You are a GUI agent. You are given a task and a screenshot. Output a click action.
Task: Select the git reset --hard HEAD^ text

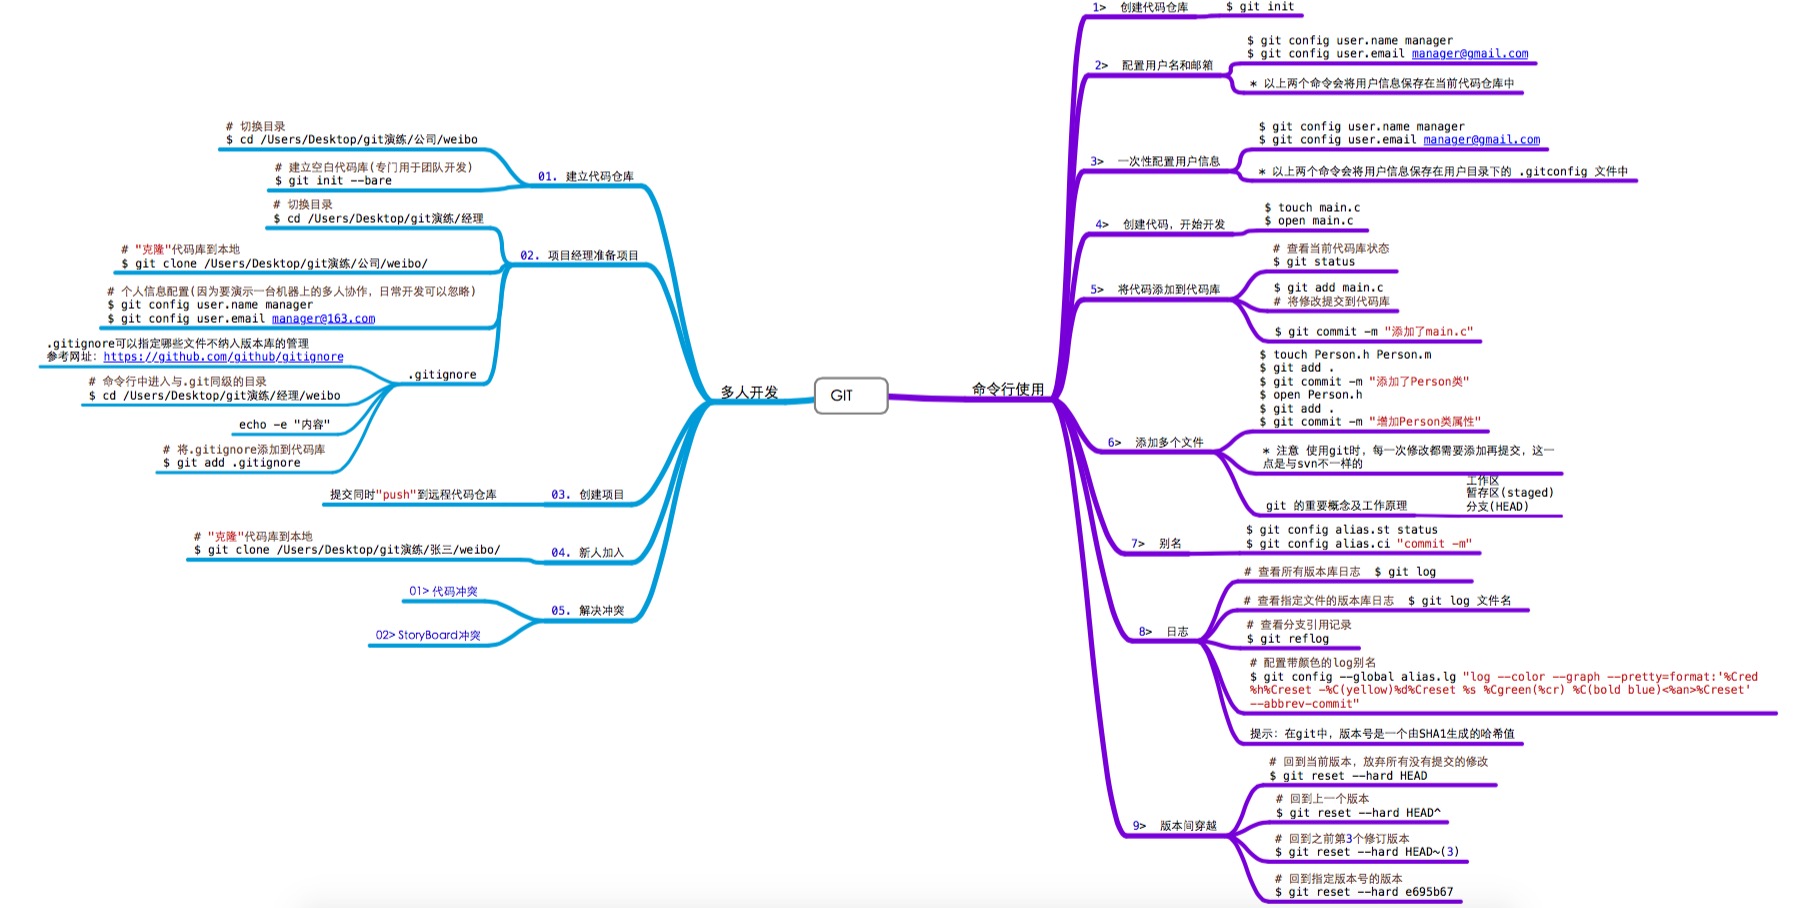[x=1358, y=812]
